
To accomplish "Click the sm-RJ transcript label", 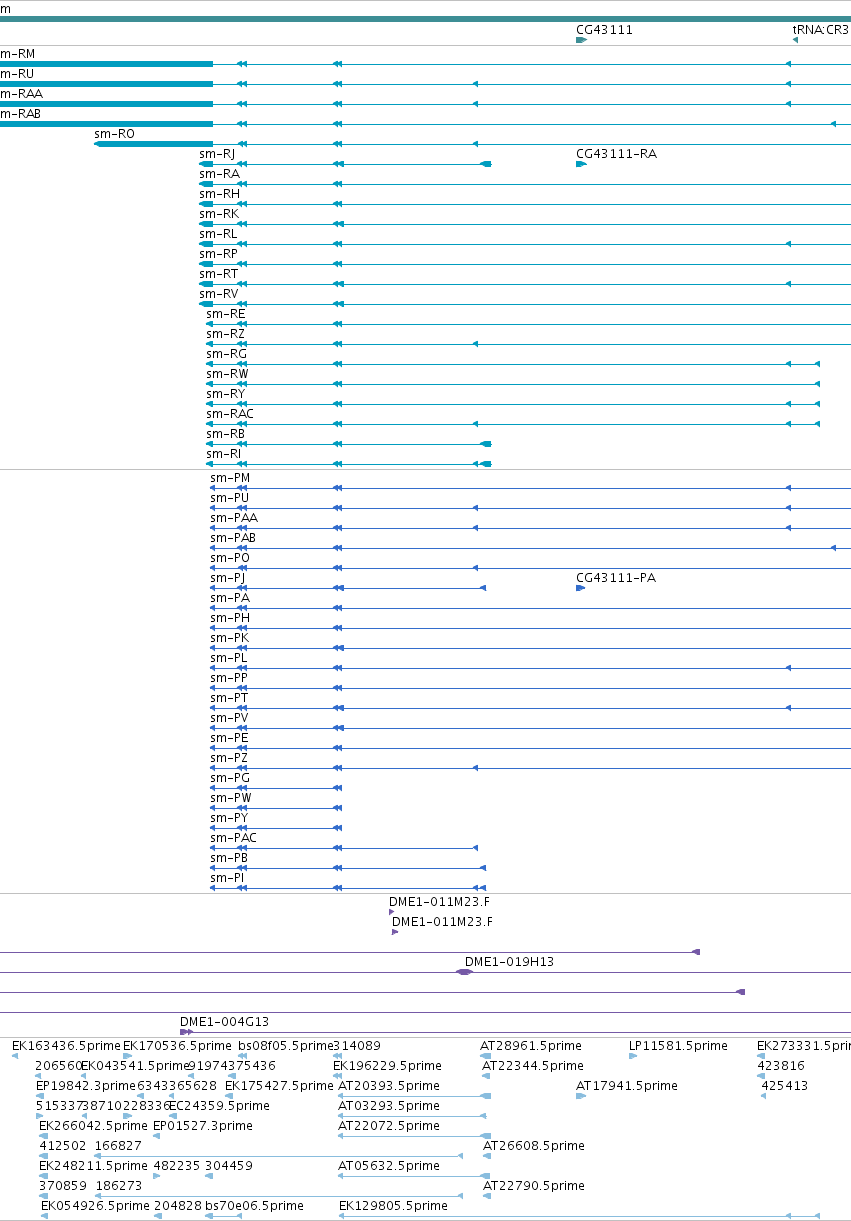I will tap(217, 154).
